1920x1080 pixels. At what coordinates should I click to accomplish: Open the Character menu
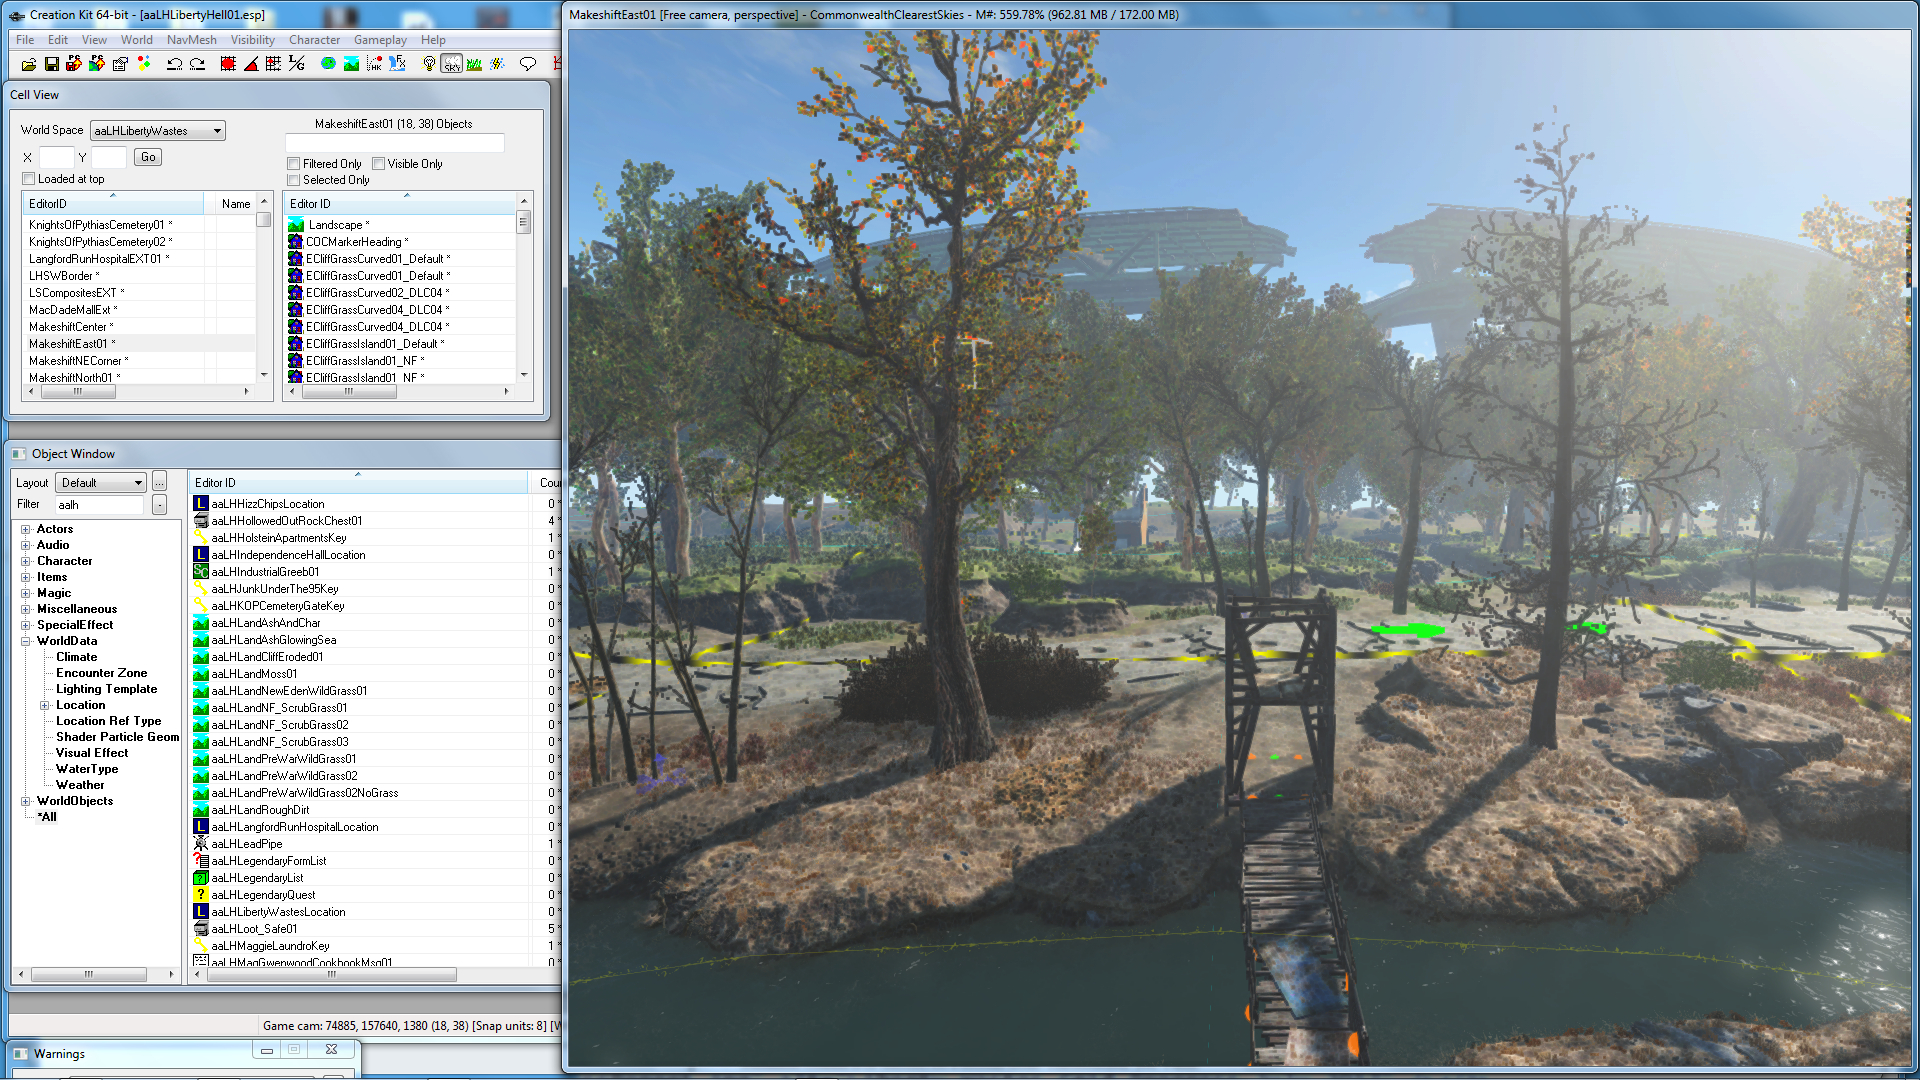click(315, 40)
